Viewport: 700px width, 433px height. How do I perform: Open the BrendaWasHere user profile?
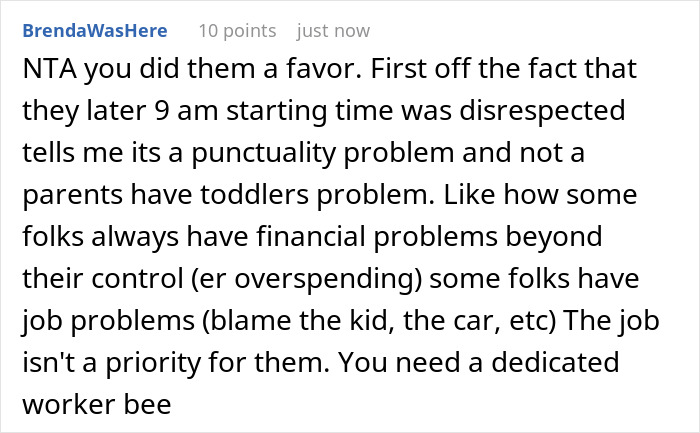click(x=94, y=31)
